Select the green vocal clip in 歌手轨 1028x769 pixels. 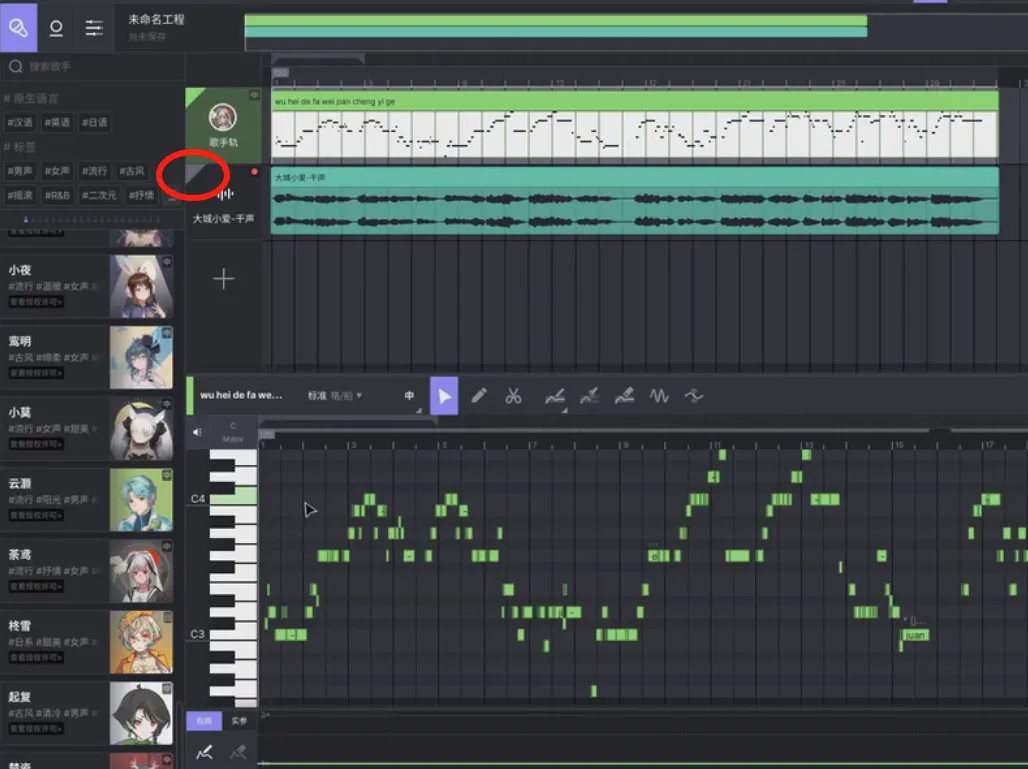635,125
